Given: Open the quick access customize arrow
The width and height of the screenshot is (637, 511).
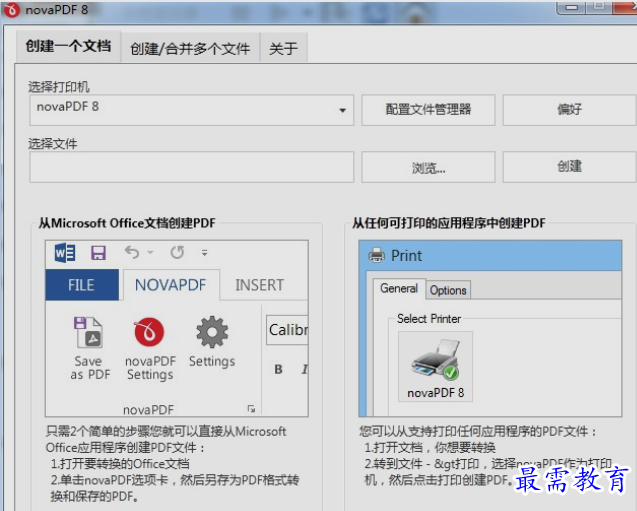Looking at the screenshot, I should point(204,253).
